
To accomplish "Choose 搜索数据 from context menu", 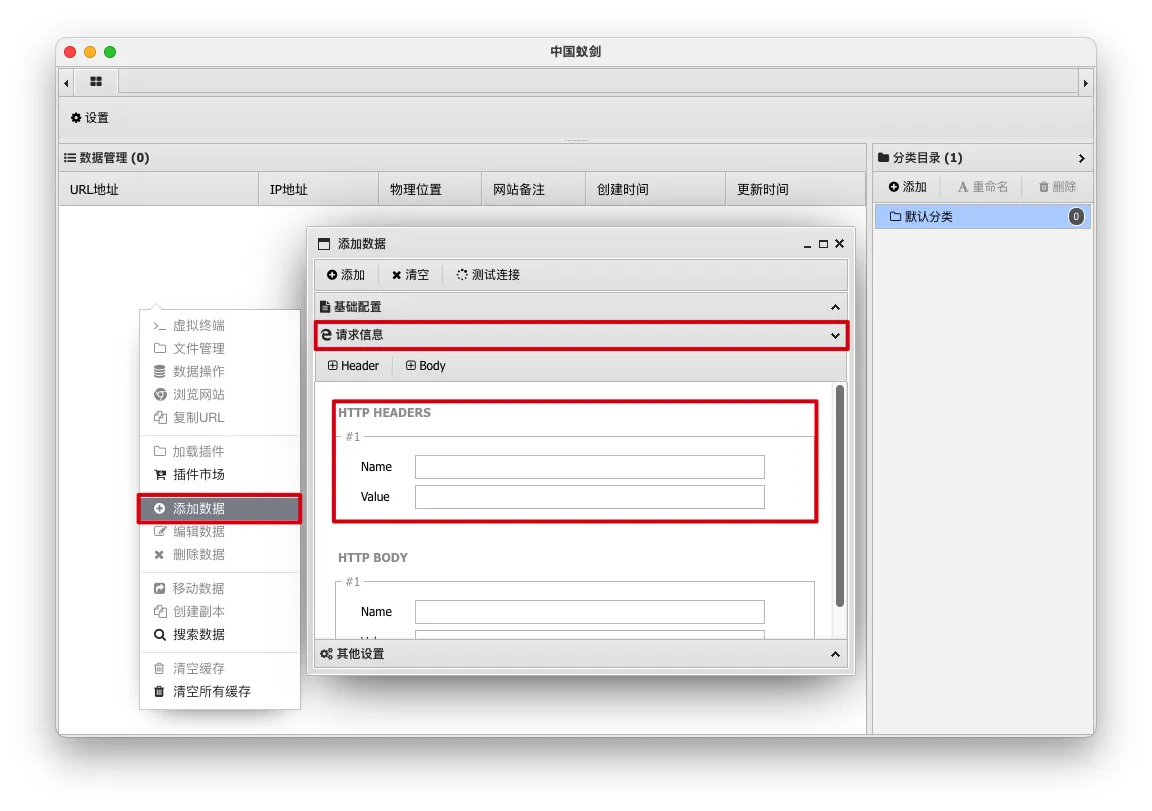I will point(199,635).
